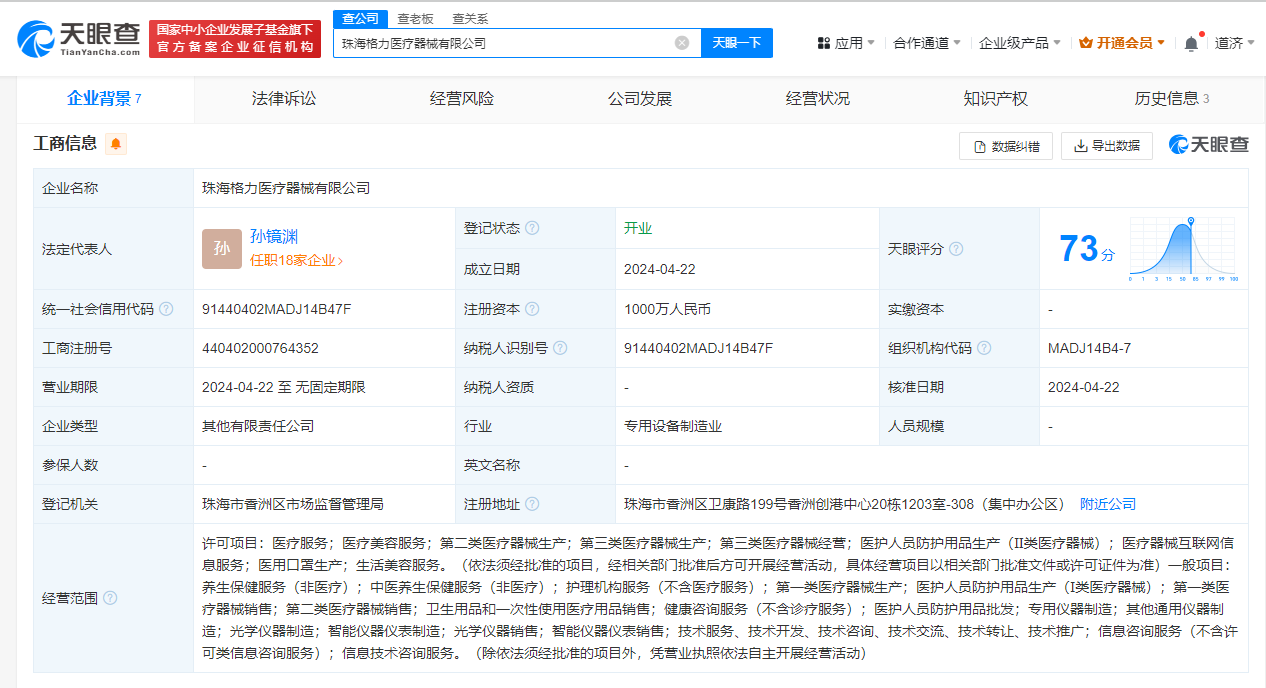Select the 历史信息 tab

[x=1172, y=98]
